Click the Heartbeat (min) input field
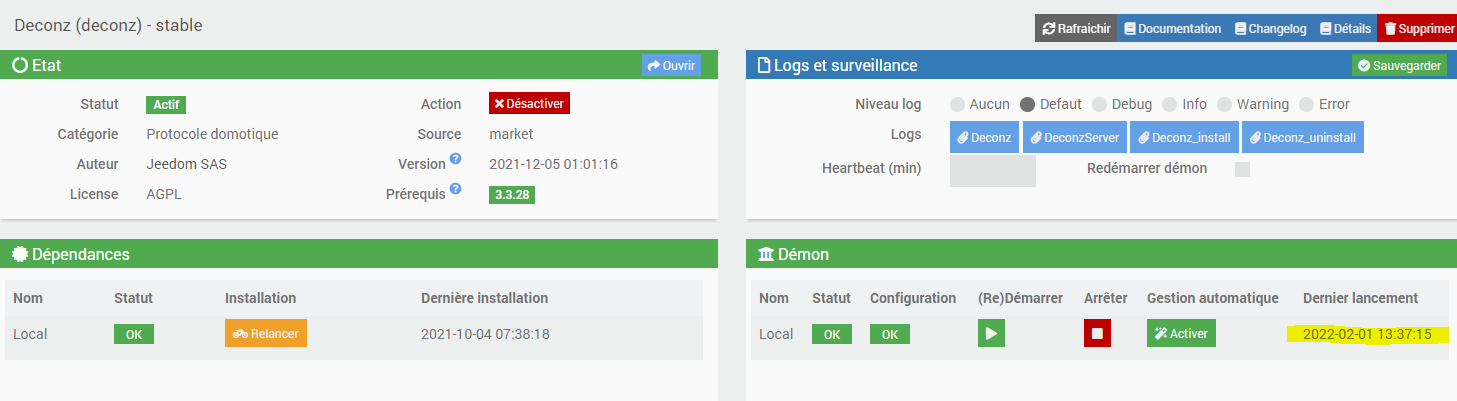Image resolution: width=1457 pixels, height=401 pixels. tap(992, 170)
